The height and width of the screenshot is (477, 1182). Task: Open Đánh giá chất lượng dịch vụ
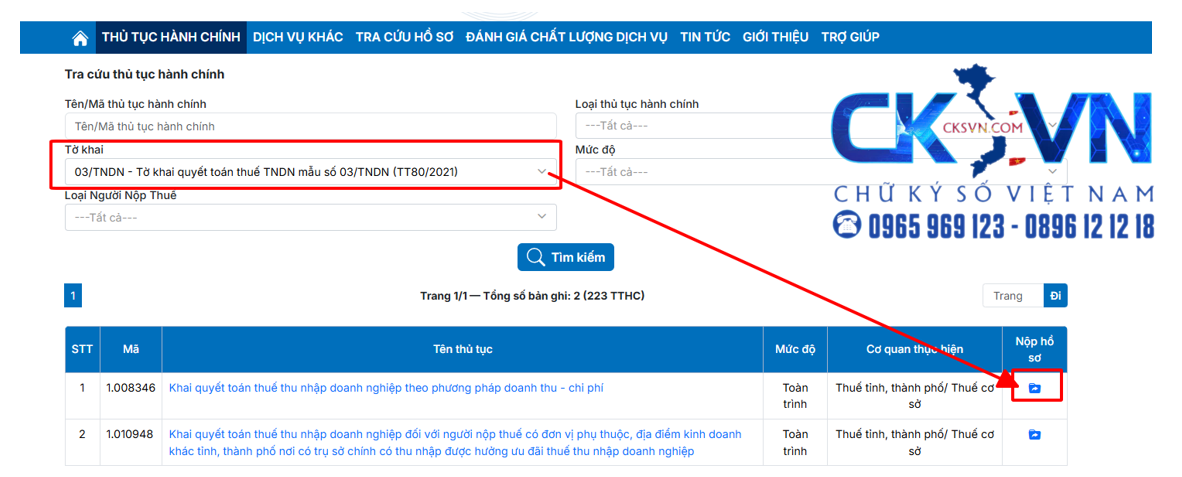[x=566, y=37]
